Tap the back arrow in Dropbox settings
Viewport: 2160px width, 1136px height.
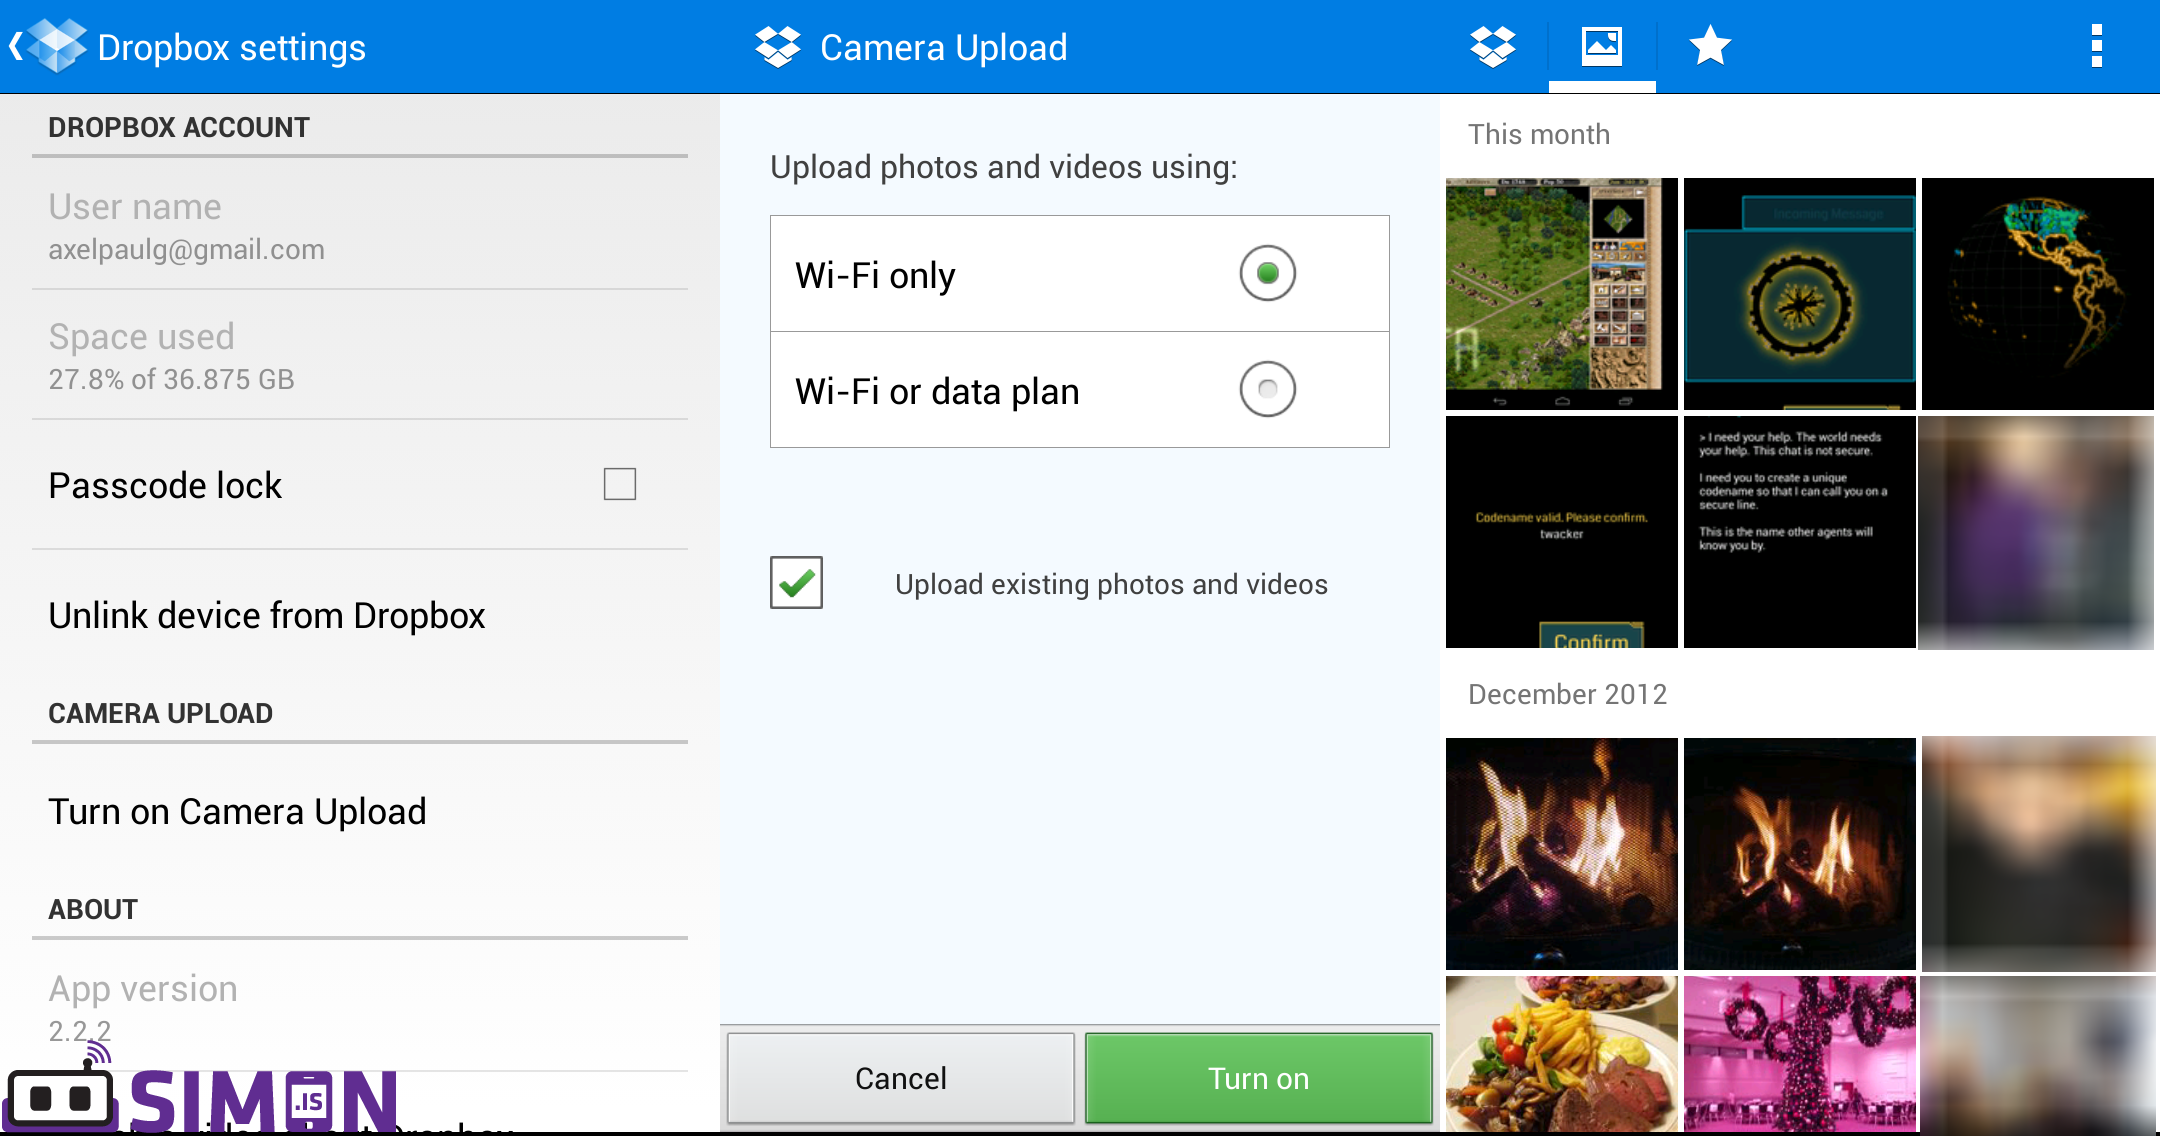[16, 45]
